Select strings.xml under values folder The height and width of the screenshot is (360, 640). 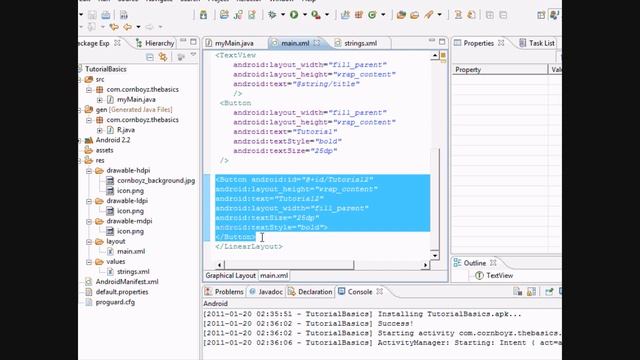(133, 271)
